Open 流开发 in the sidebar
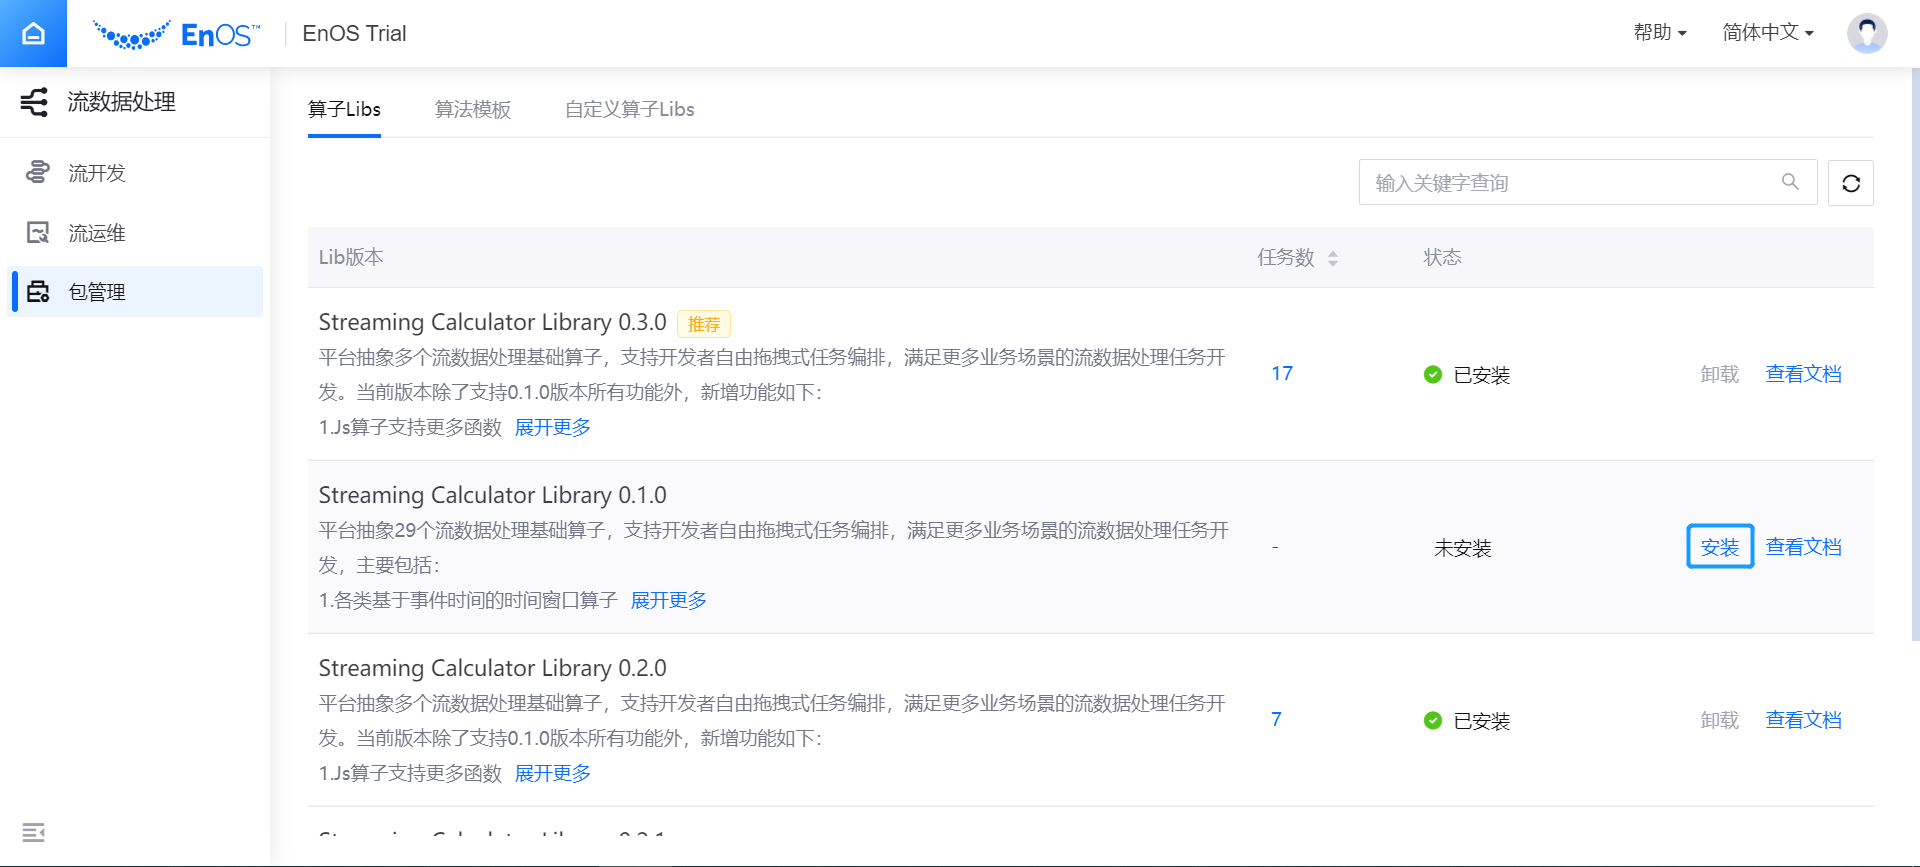Viewport: 1920px width, 867px height. (97, 173)
